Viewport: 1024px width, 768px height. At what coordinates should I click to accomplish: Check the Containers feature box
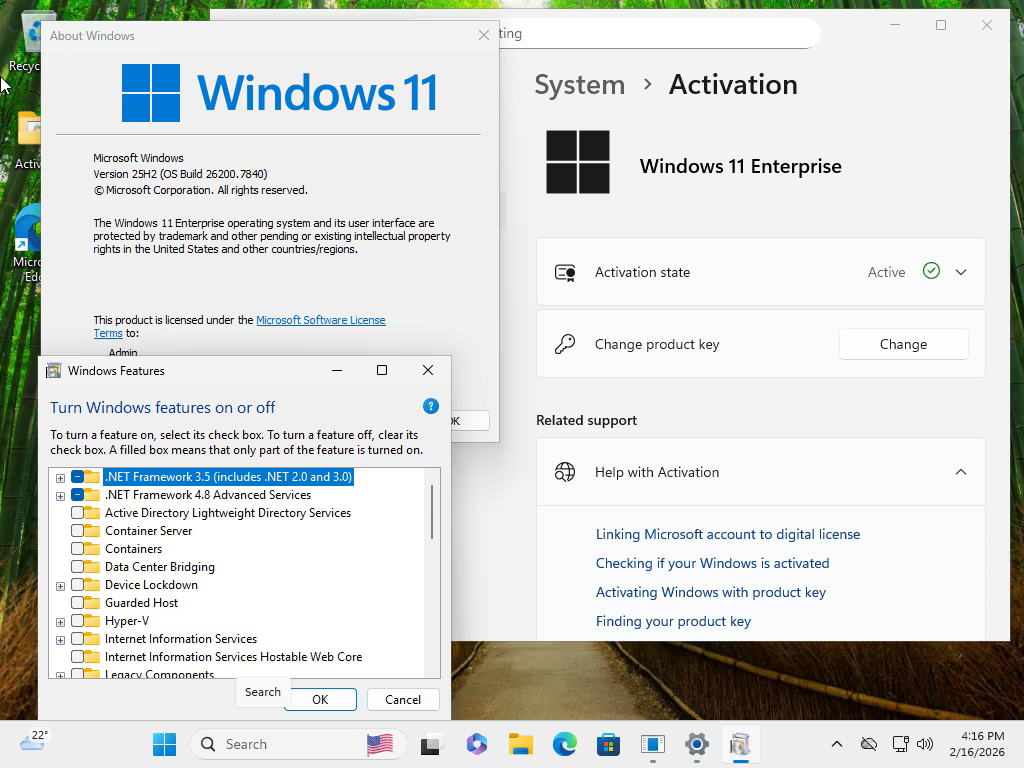(x=77, y=549)
